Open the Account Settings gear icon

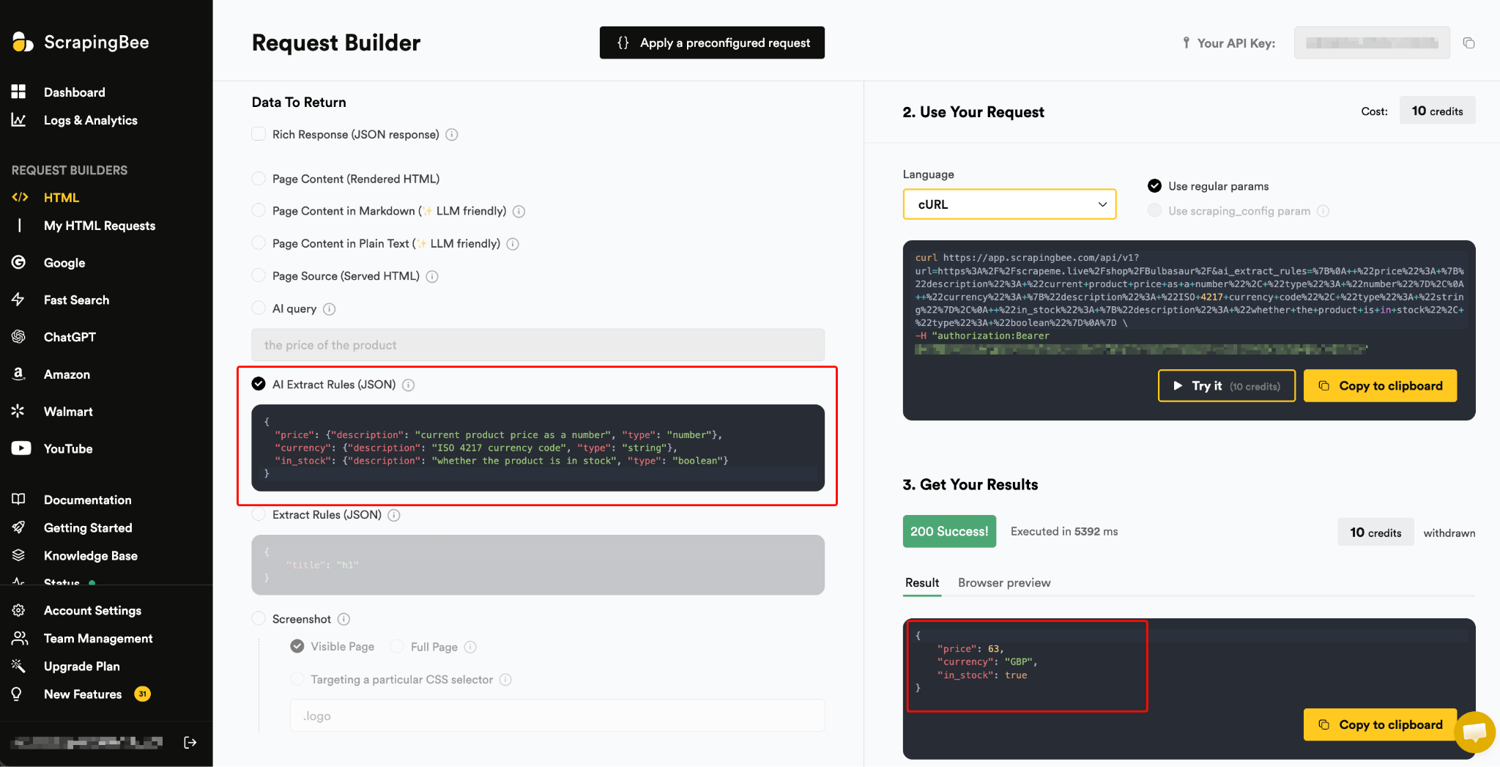pyautogui.click(x=19, y=610)
